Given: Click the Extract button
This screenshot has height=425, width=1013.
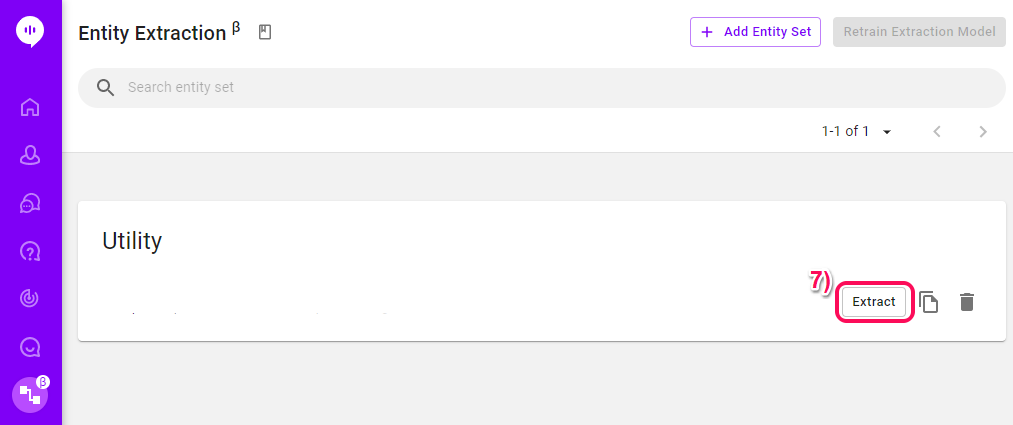Looking at the screenshot, I should tap(873, 302).
